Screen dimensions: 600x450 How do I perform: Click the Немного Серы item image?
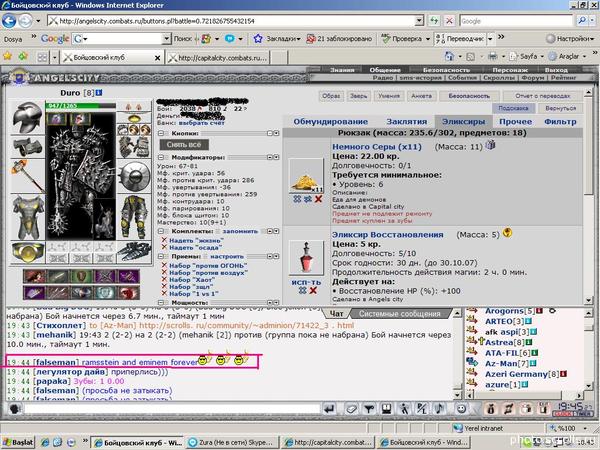click(306, 176)
